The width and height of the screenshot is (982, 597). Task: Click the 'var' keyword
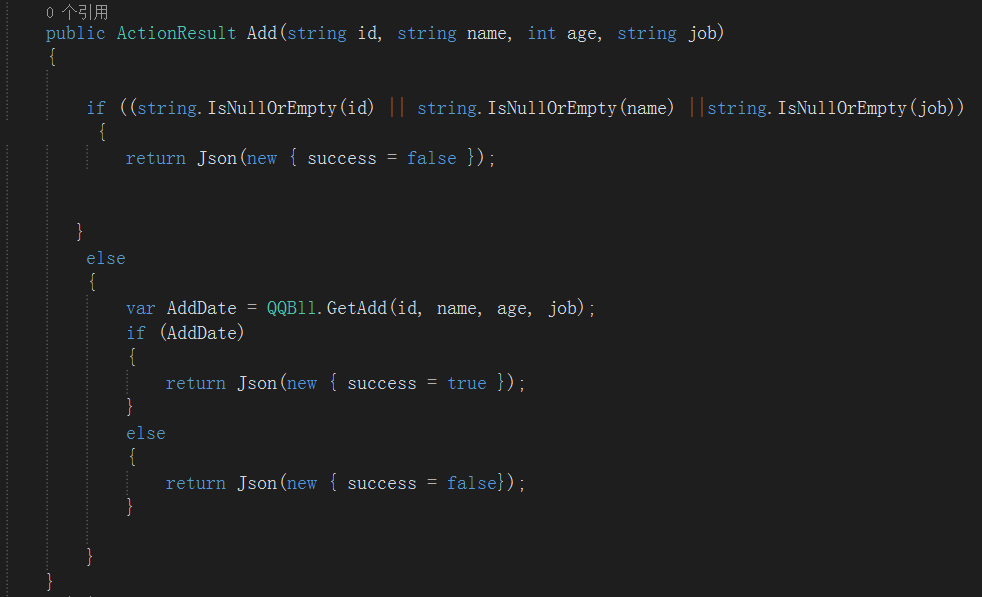[140, 308]
